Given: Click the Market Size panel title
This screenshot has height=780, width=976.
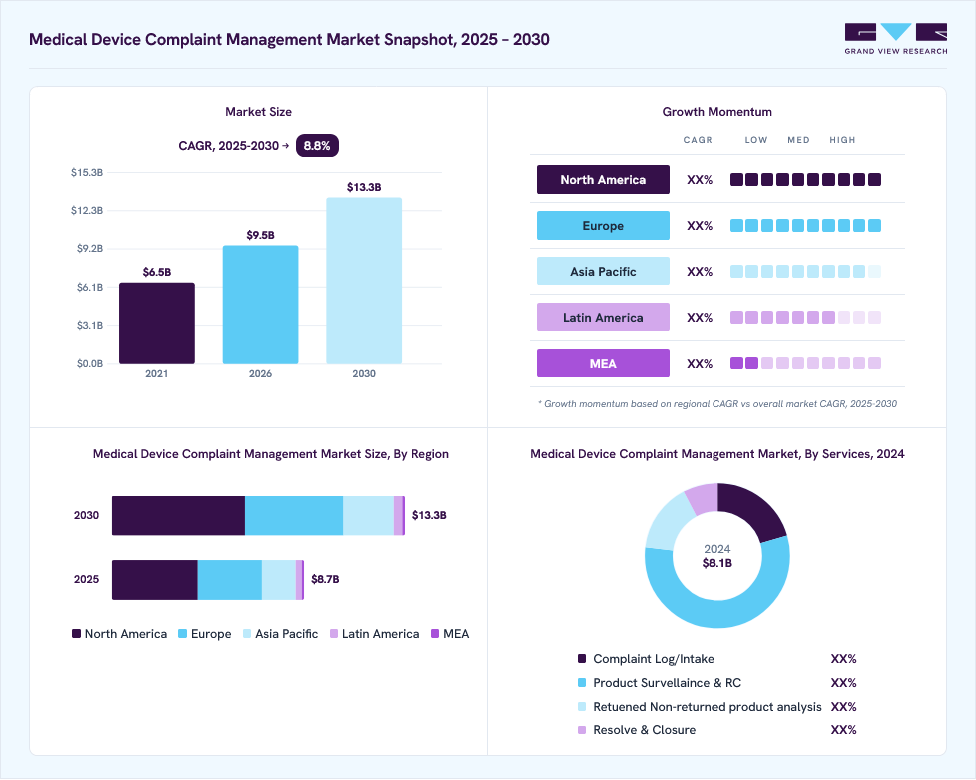Looking at the screenshot, I should pos(258,112).
